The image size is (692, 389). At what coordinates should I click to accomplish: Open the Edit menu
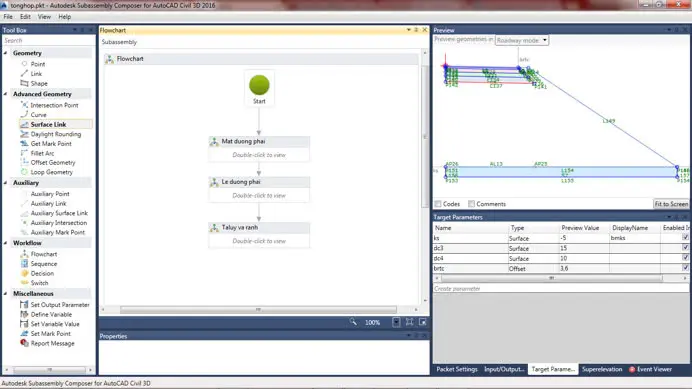click(25, 17)
